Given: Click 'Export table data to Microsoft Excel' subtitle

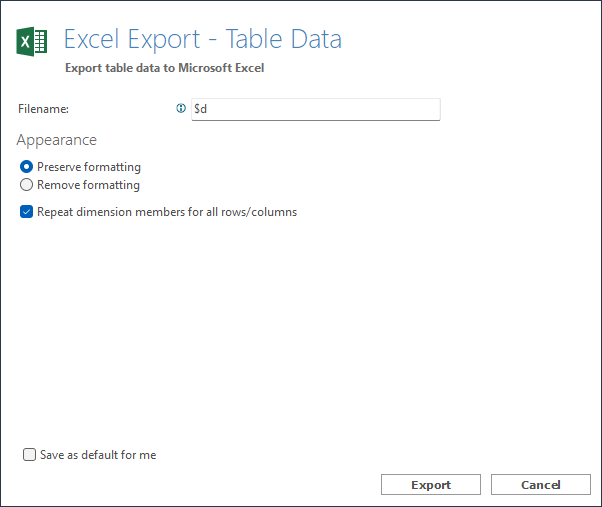Looking at the screenshot, I should (165, 68).
